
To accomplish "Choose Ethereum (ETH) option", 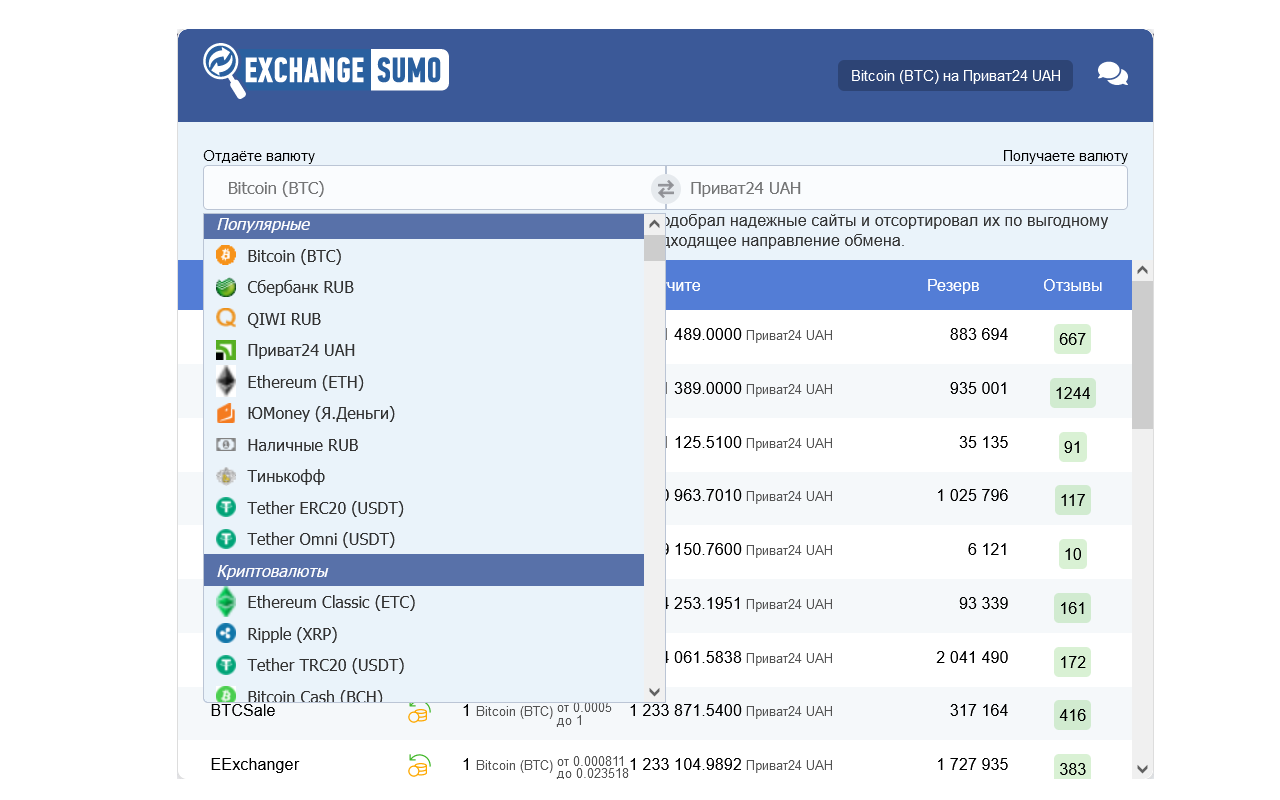I will [424, 382].
